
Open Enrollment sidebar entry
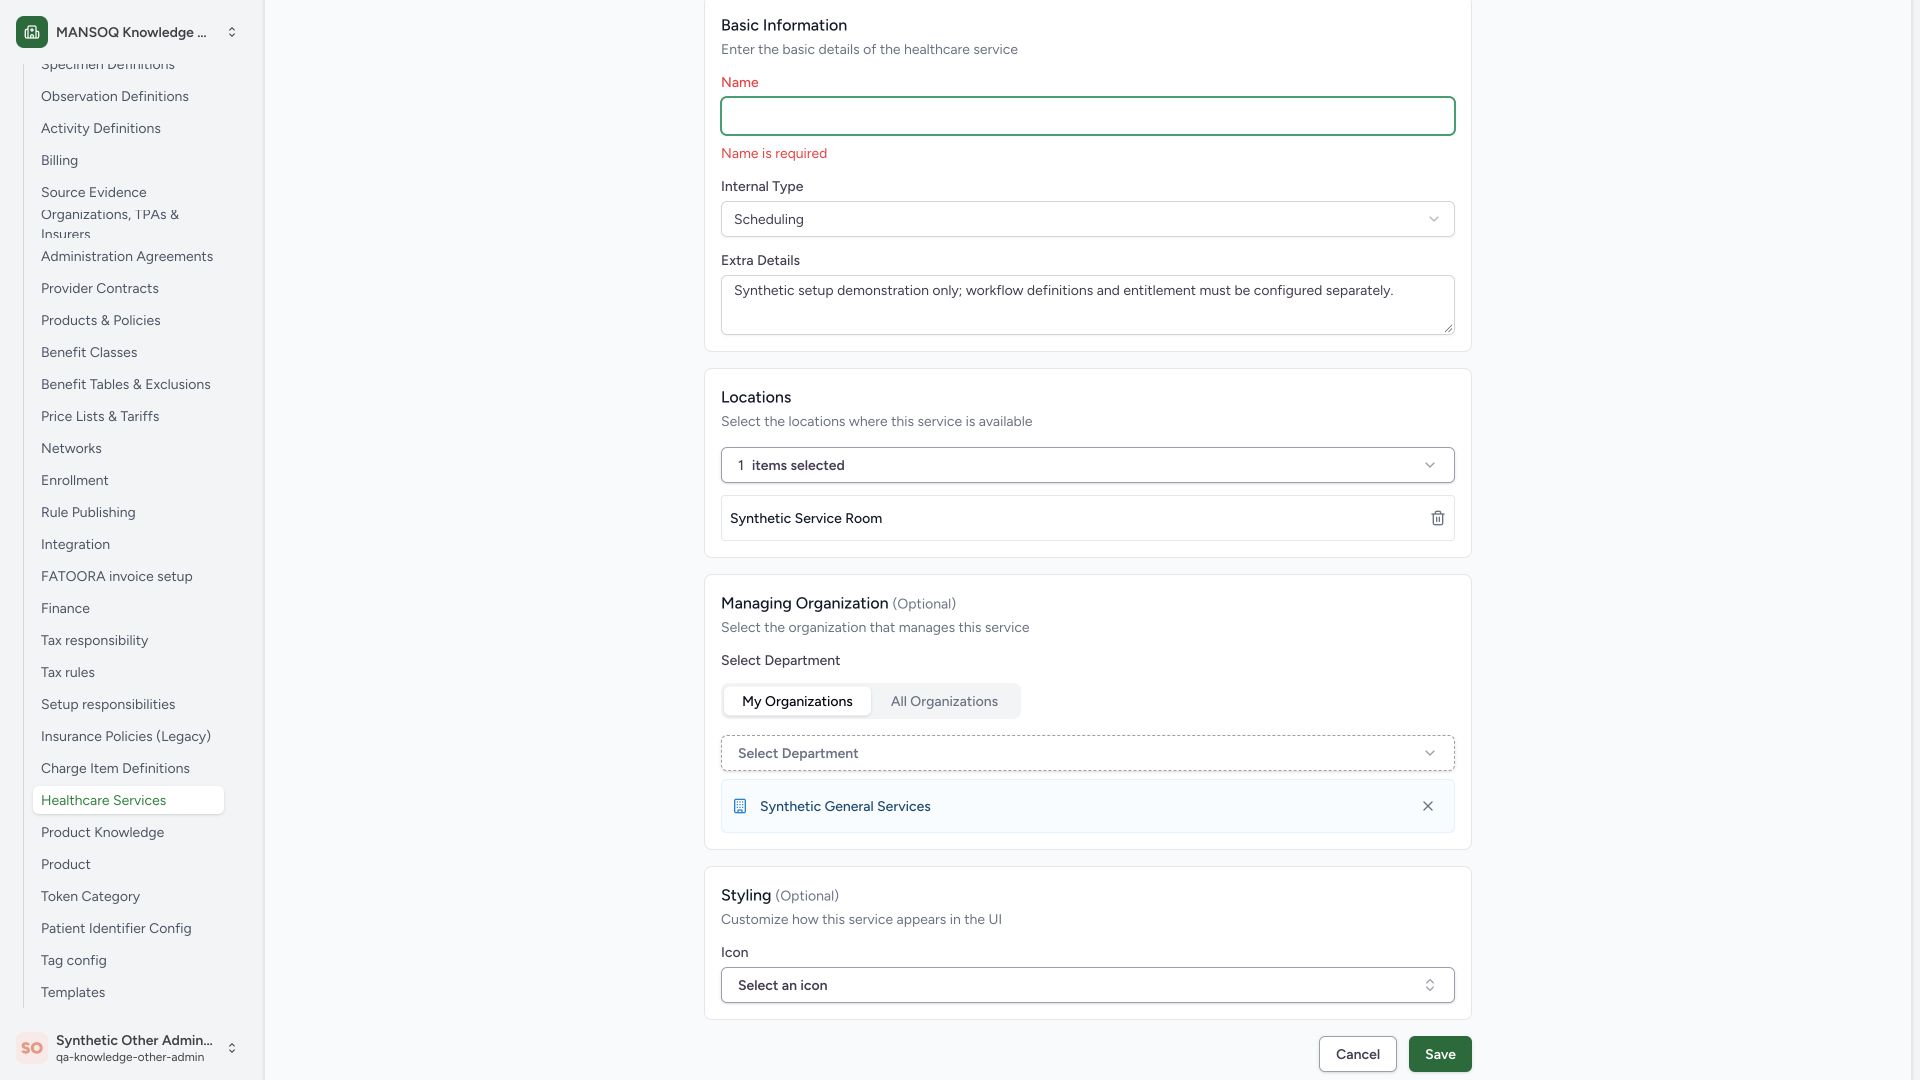click(x=128, y=480)
